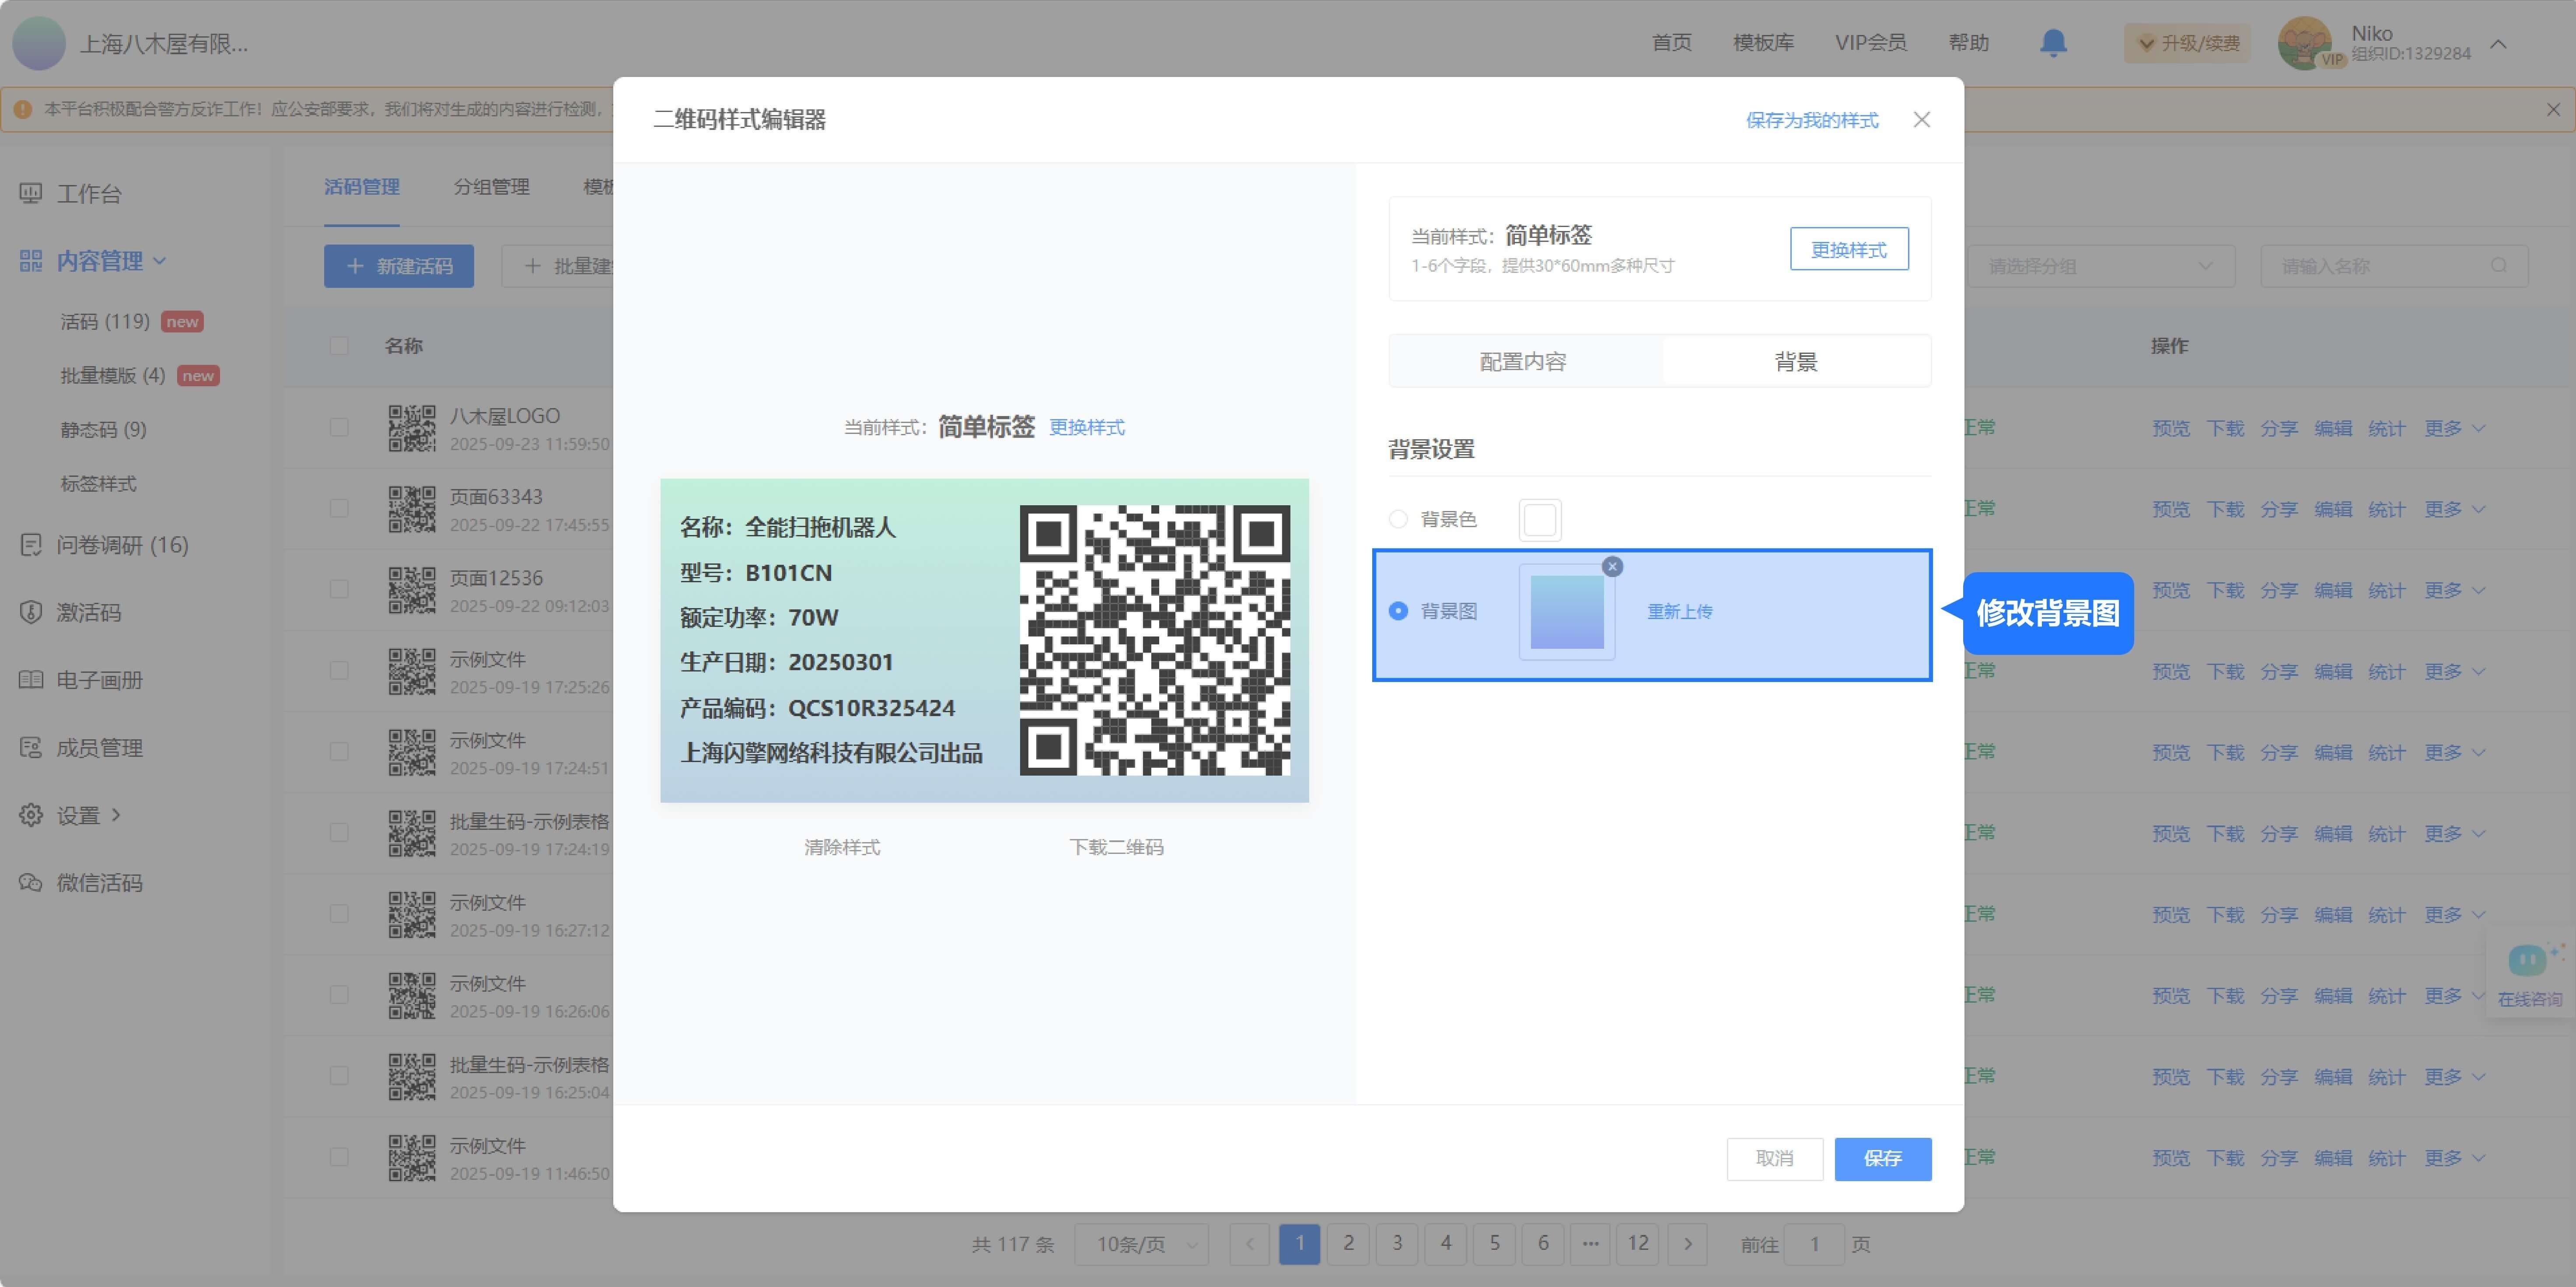
Task: Open the 激活码 sidebar section
Action: coord(88,613)
